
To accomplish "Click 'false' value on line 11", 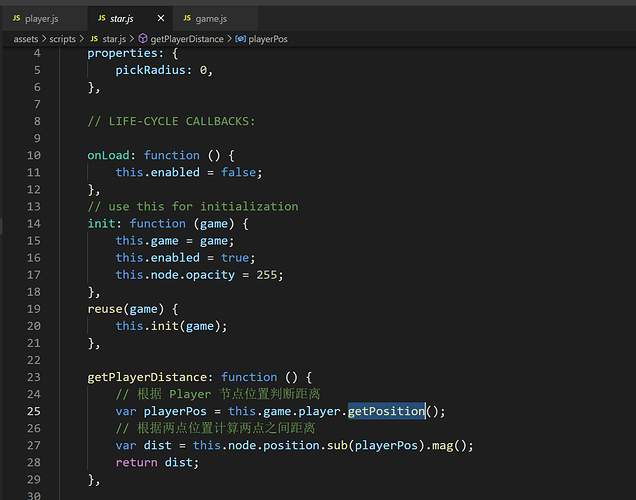I will 238,172.
